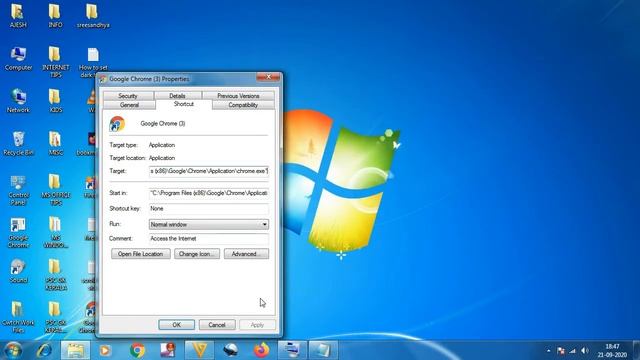Close the Google Chrome Properties dialog
The width and height of the screenshot is (640, 360).
[268, 77]
